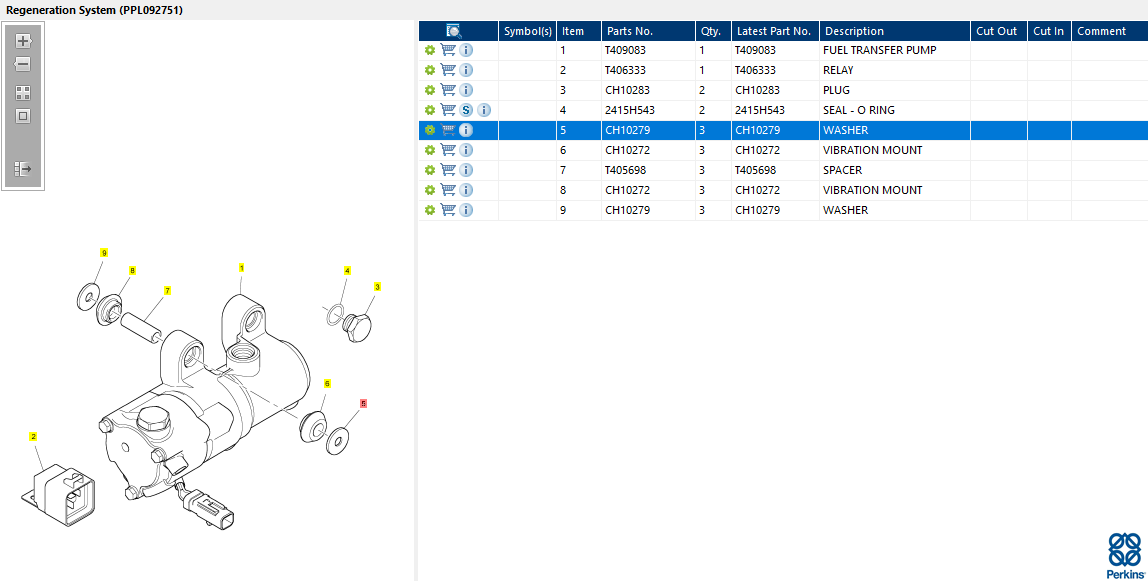Add item 8 VIBRATION MOUNT to cart
This screenshot has height=581, width=1148.
(x=448, y=190)
